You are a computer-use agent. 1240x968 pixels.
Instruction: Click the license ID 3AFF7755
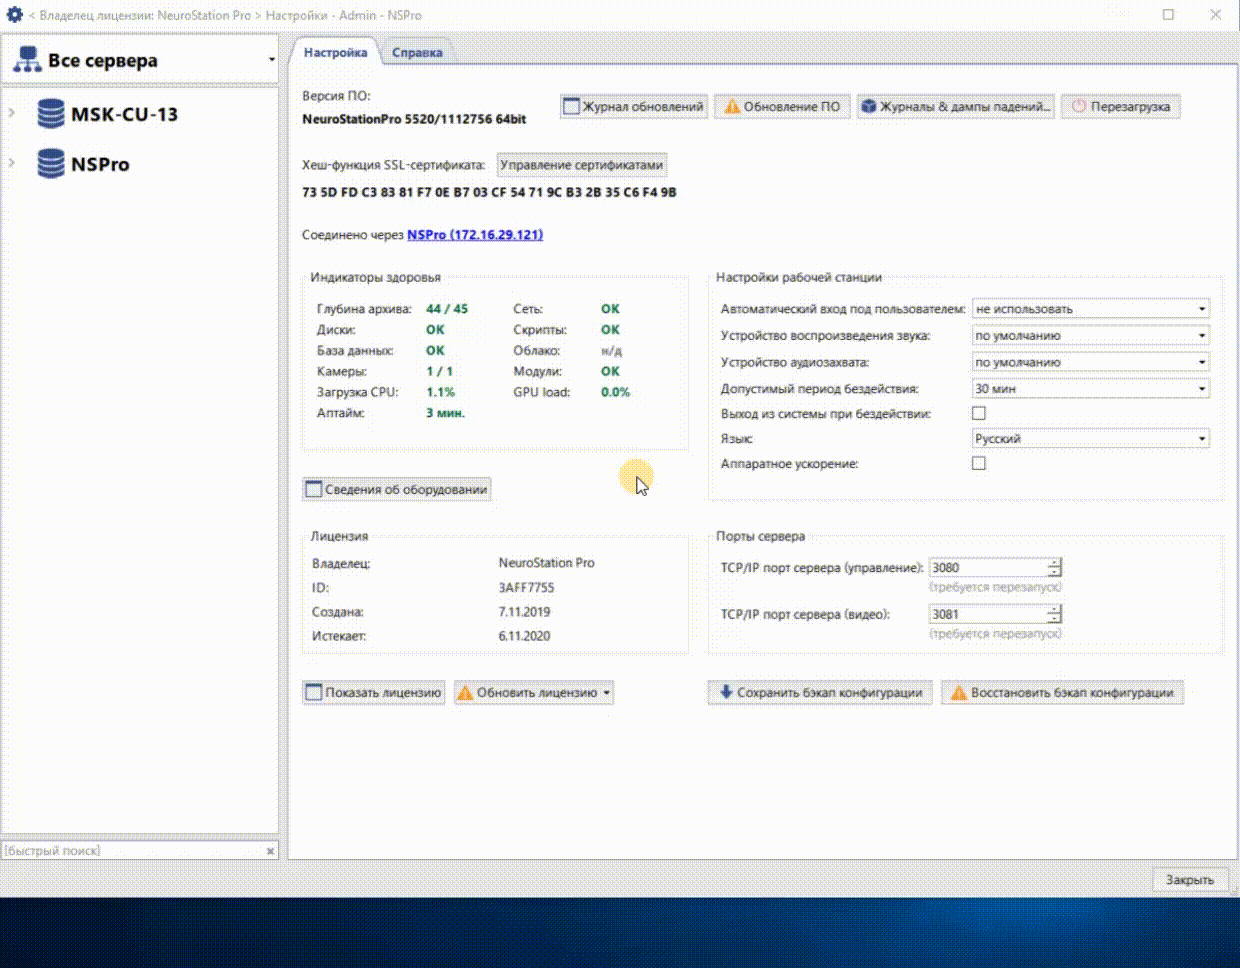(x=526, y=588)
